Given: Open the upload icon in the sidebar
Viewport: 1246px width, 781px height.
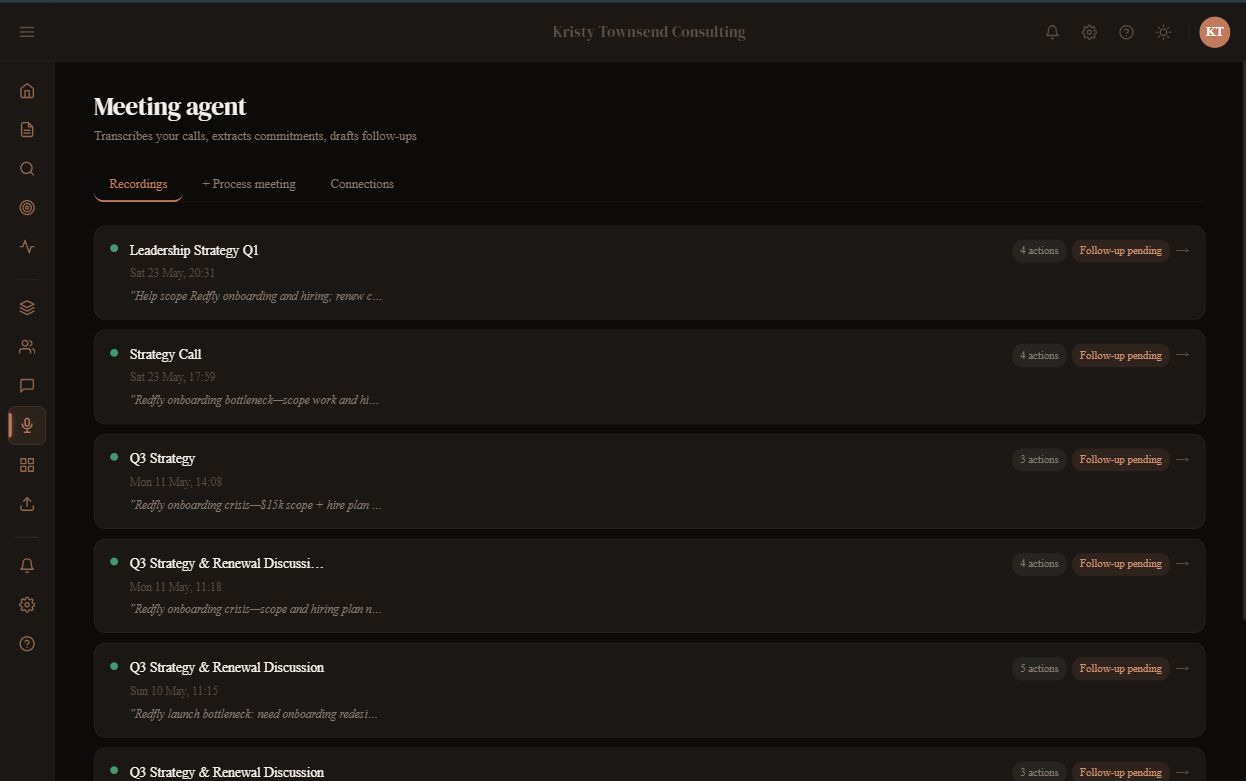Looking at the screenshot, I should click(27, 504).
